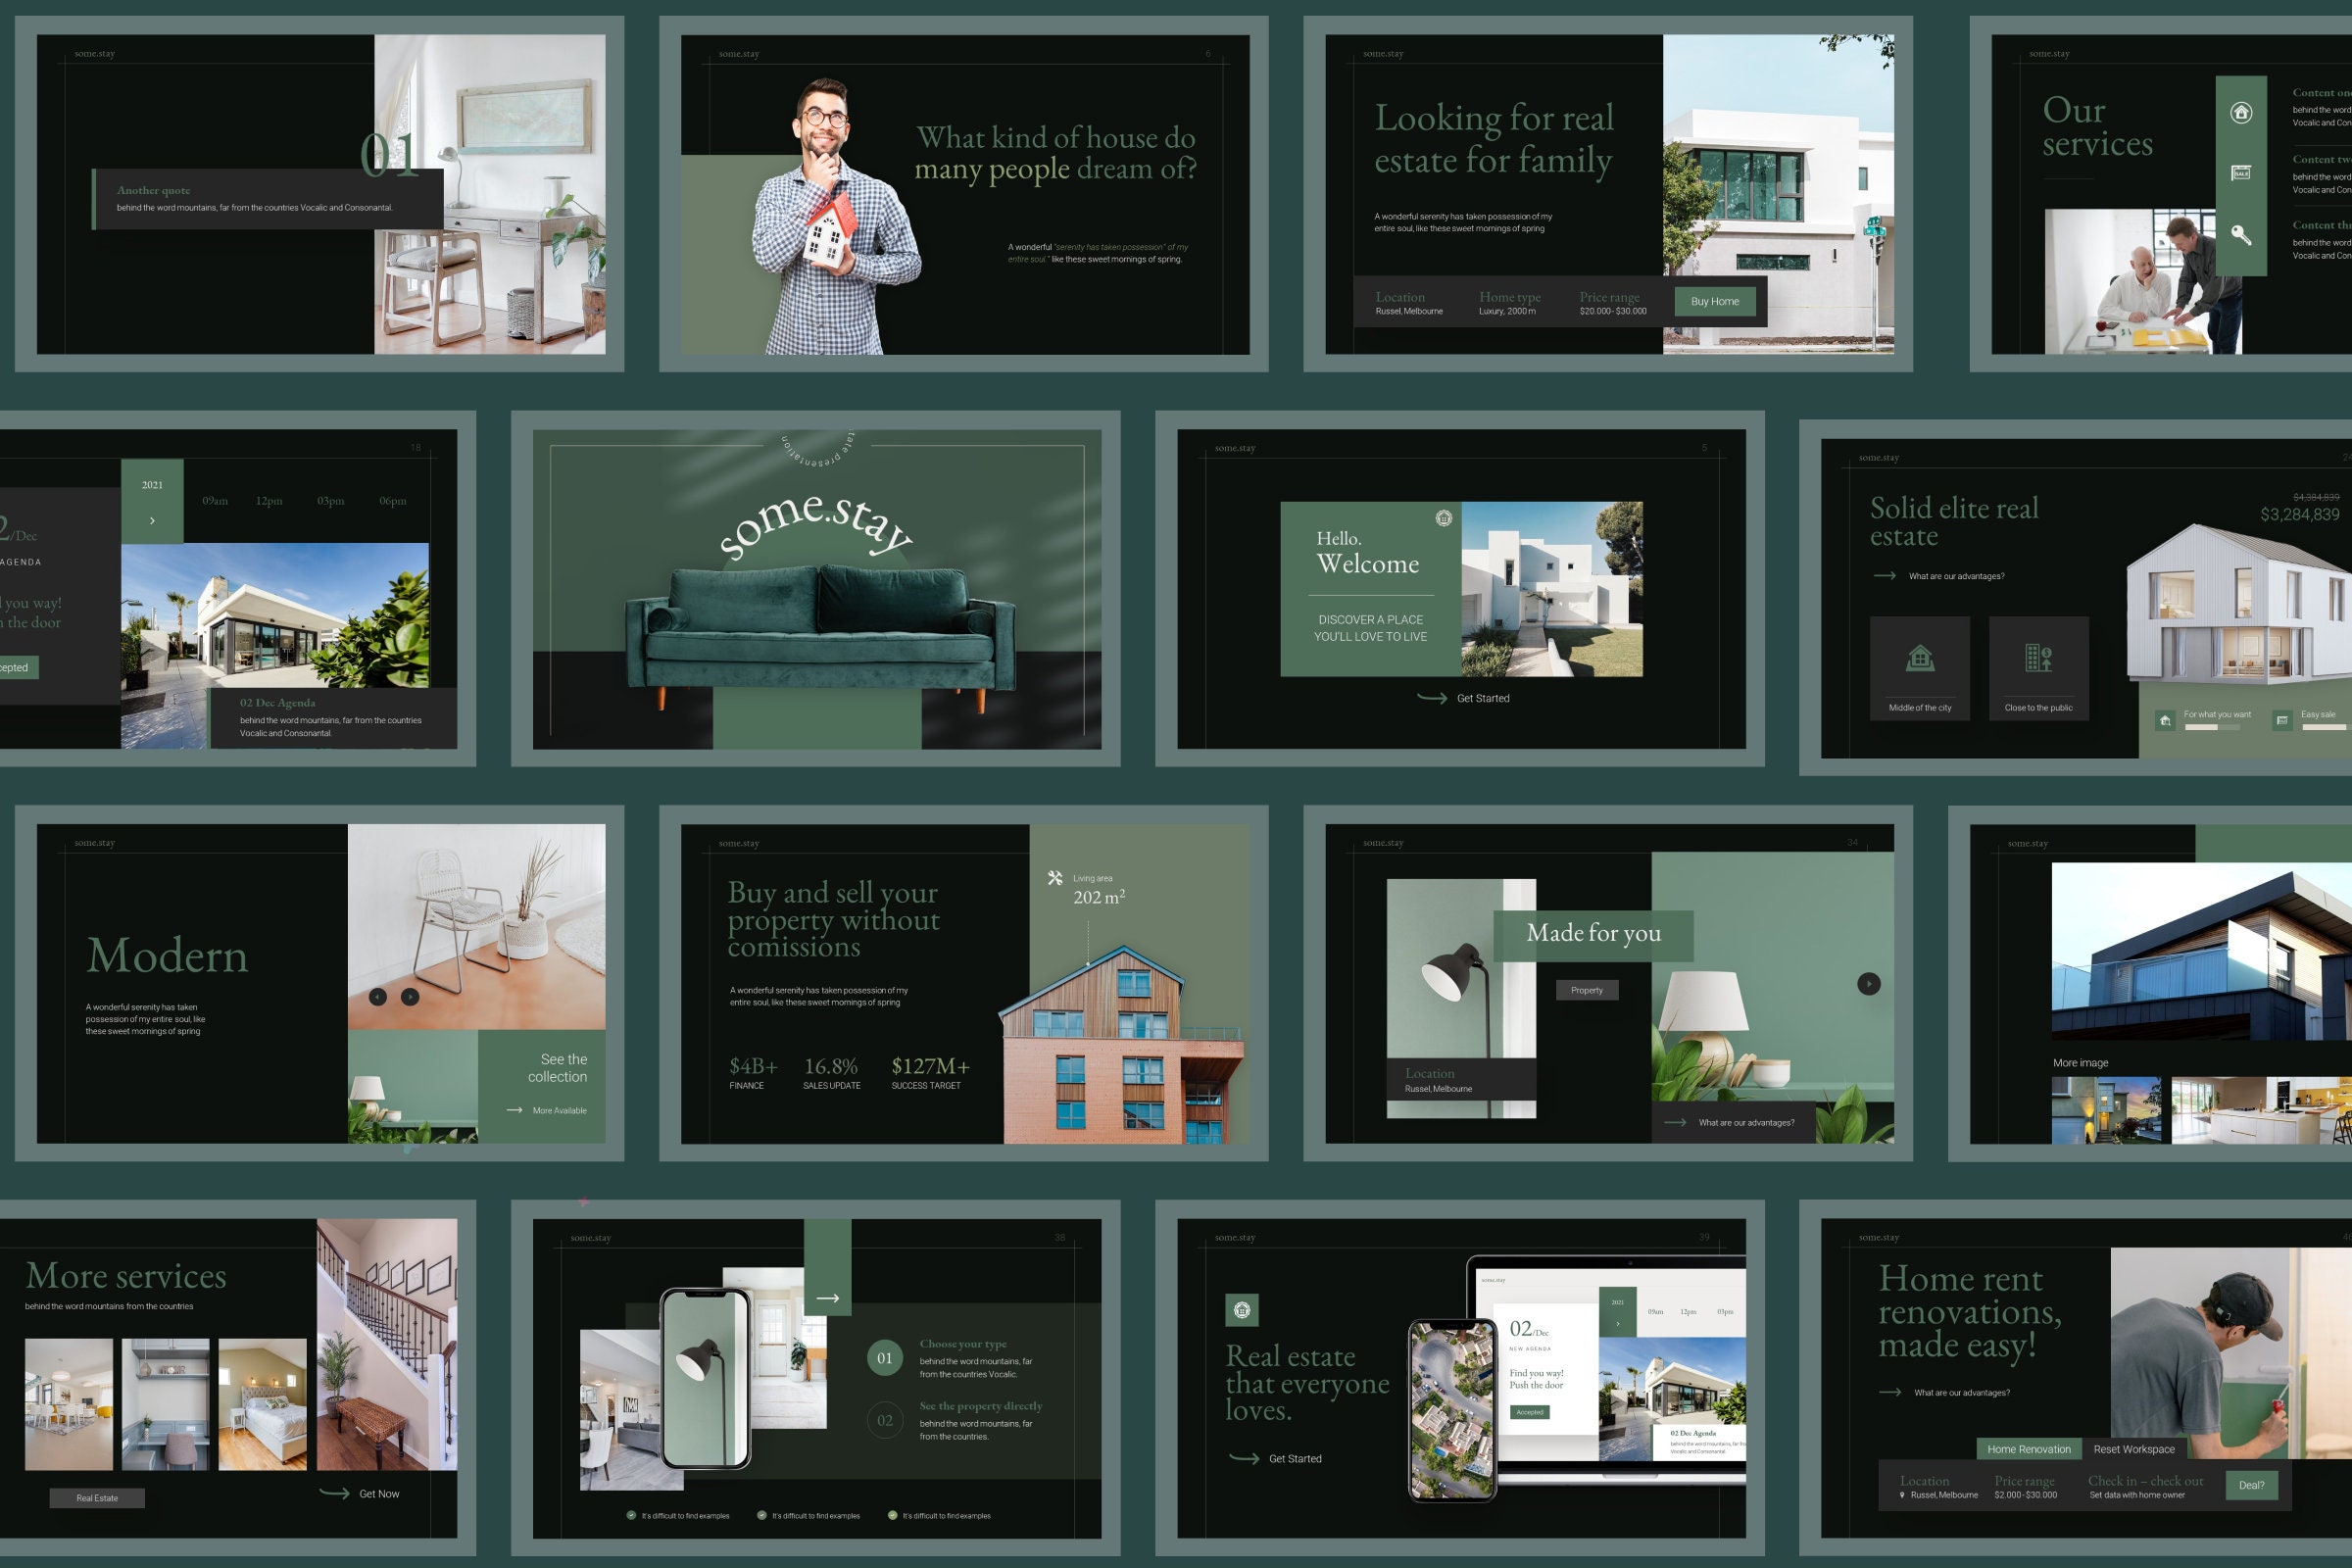
Task: Click the Close to the public card label
Action: click(x=2039, y=708)
